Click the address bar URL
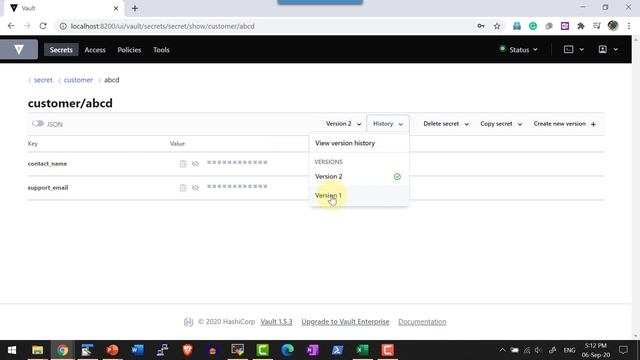The width and height of the screenshot is (640, 360). (x=162, y=26)
